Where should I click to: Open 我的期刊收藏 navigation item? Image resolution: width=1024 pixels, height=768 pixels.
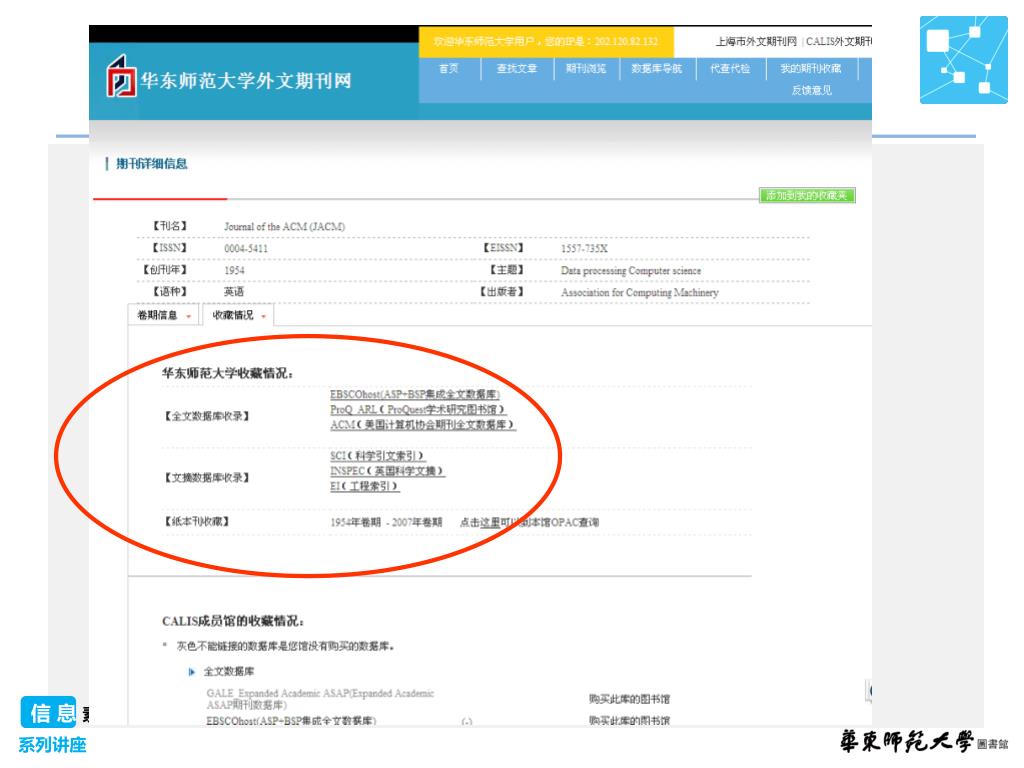[810, 69]
